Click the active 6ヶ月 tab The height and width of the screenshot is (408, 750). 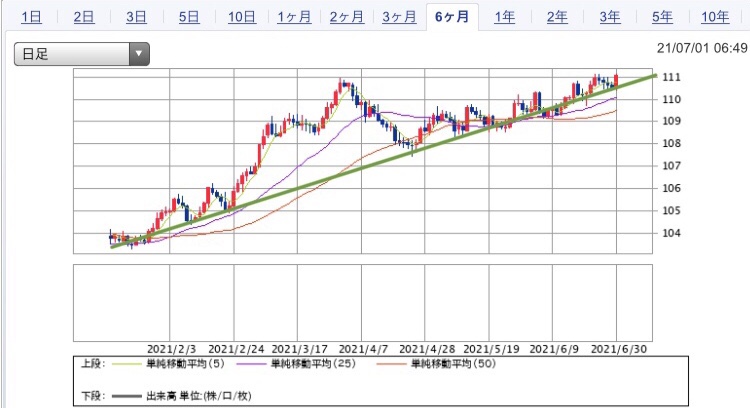click(x=452, y=17)
